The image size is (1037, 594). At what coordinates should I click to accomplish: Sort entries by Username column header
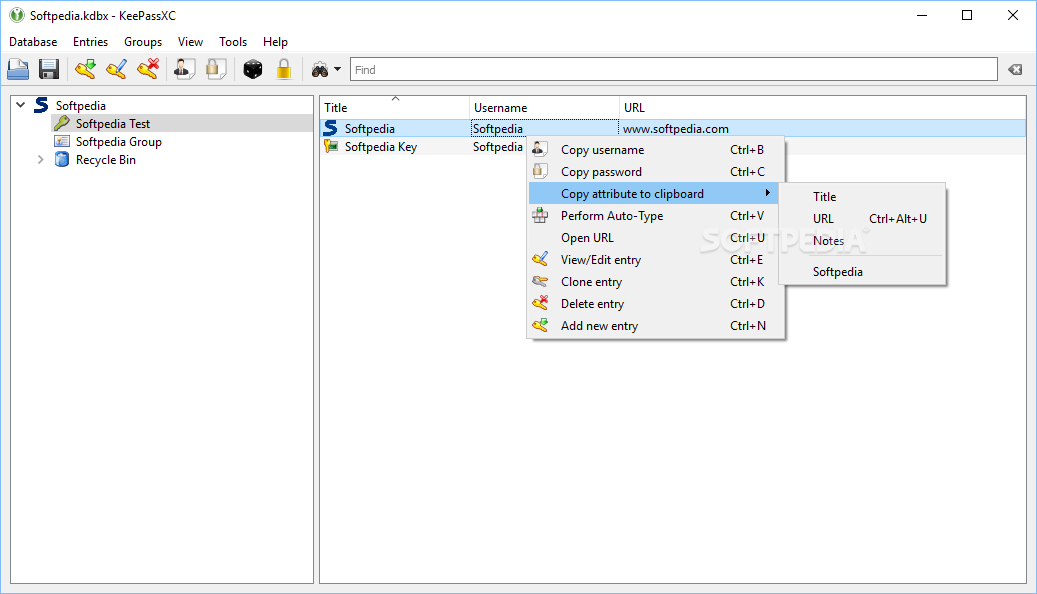pyautogui.click(x=544, y=107)
